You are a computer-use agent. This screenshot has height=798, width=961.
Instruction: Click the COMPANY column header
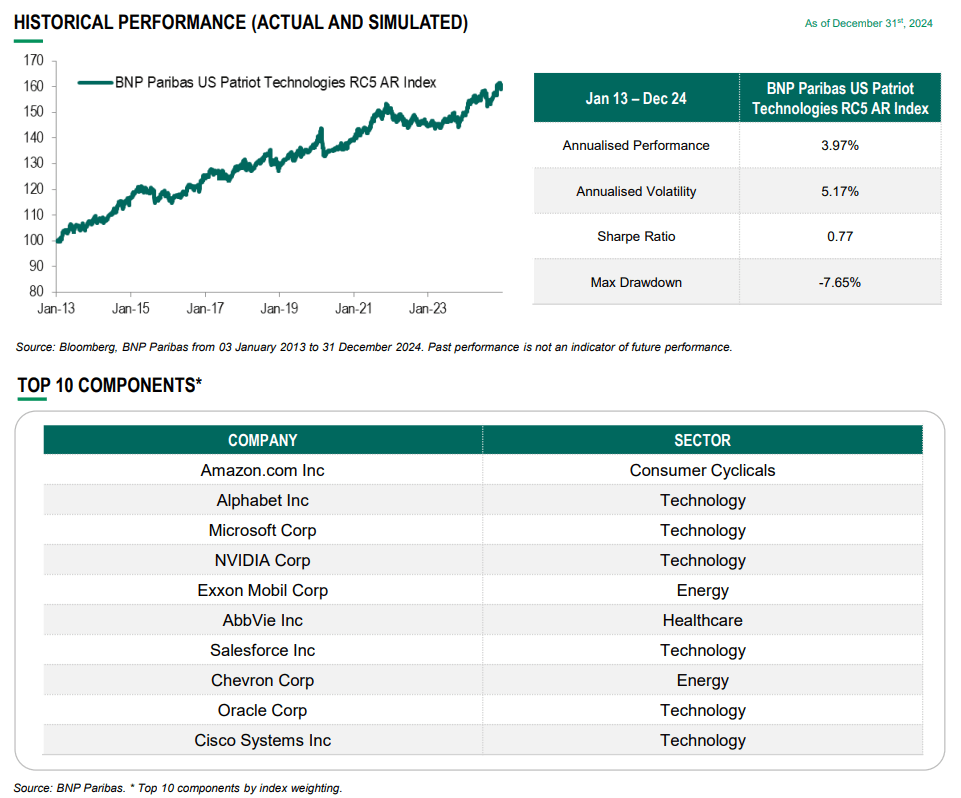(x=262, y=440)
